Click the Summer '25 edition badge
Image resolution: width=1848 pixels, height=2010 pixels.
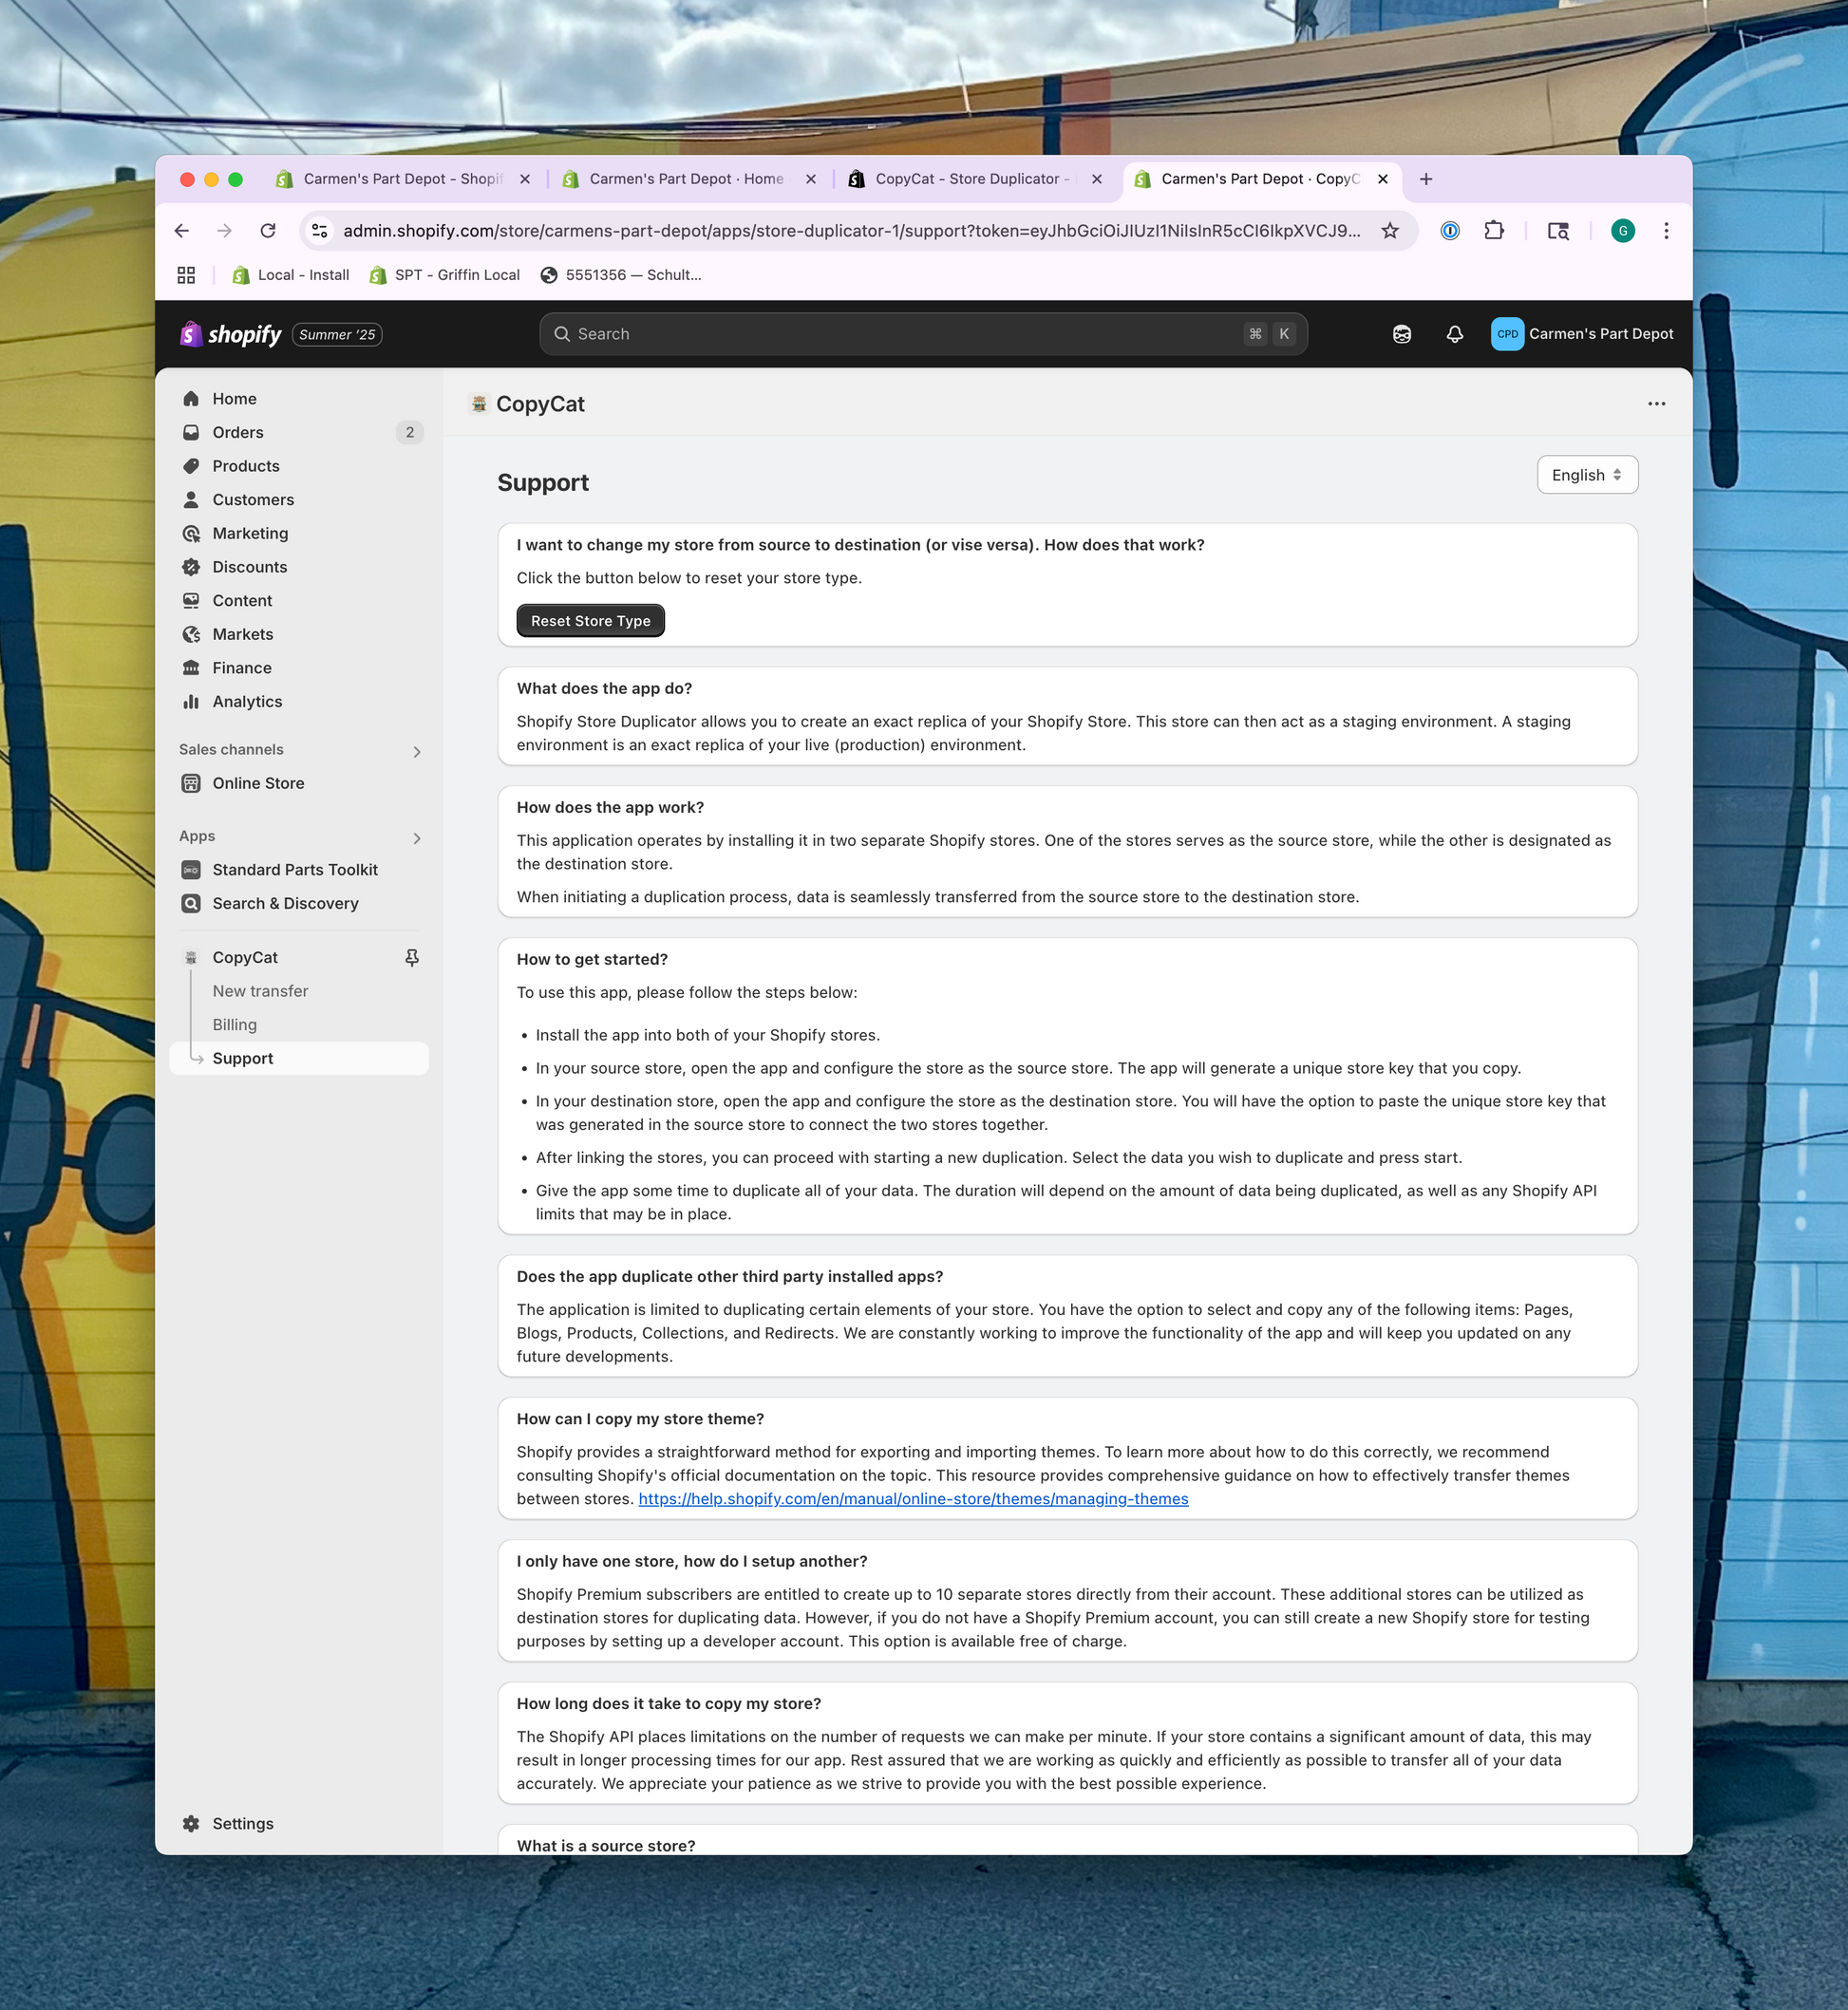pyautogui.click(x=337, y=334)
